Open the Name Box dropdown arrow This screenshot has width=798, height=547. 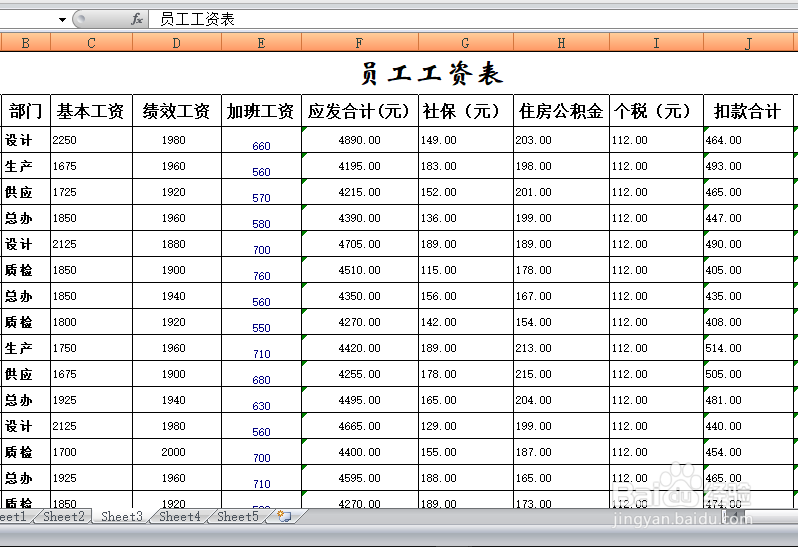pyautogui.click(x=62, y=20)
